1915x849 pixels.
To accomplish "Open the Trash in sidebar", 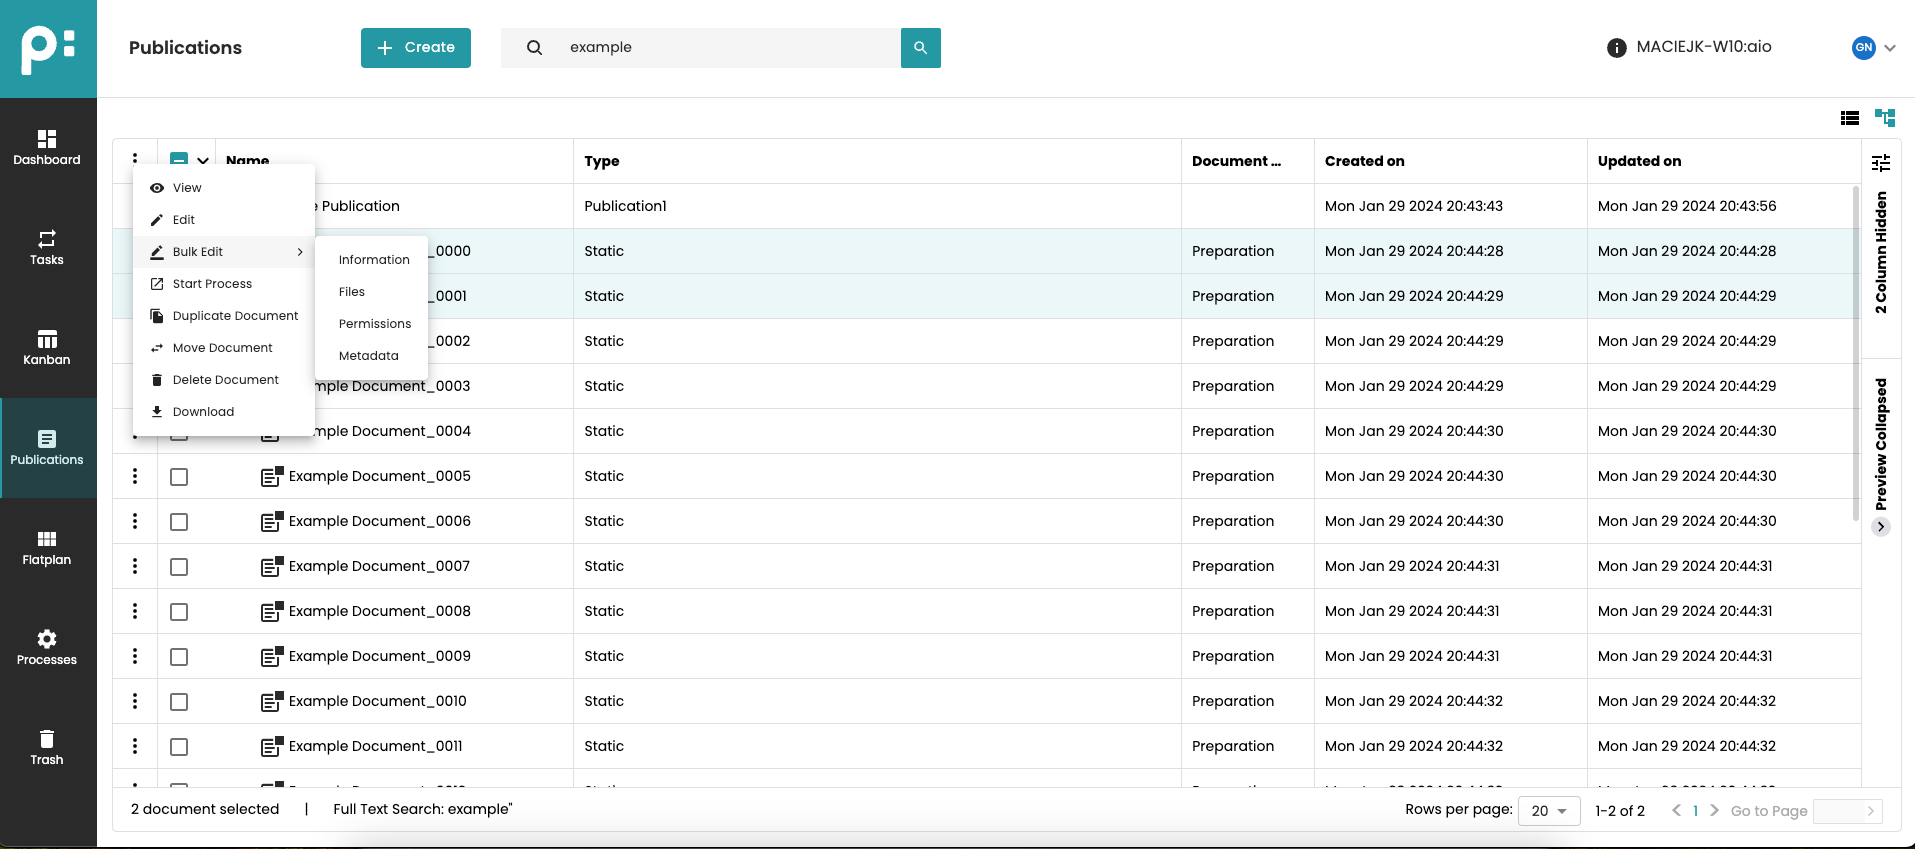I will click(x=47, y=747).
